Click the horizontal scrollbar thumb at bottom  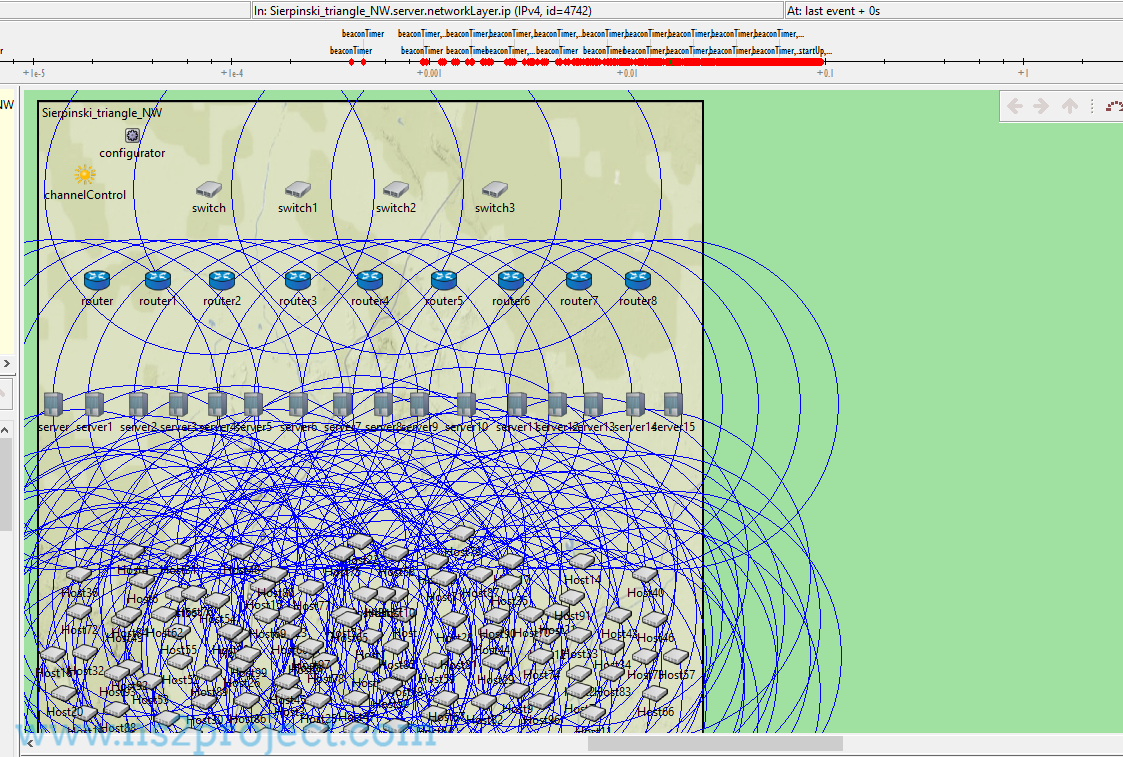coord(715,744)
